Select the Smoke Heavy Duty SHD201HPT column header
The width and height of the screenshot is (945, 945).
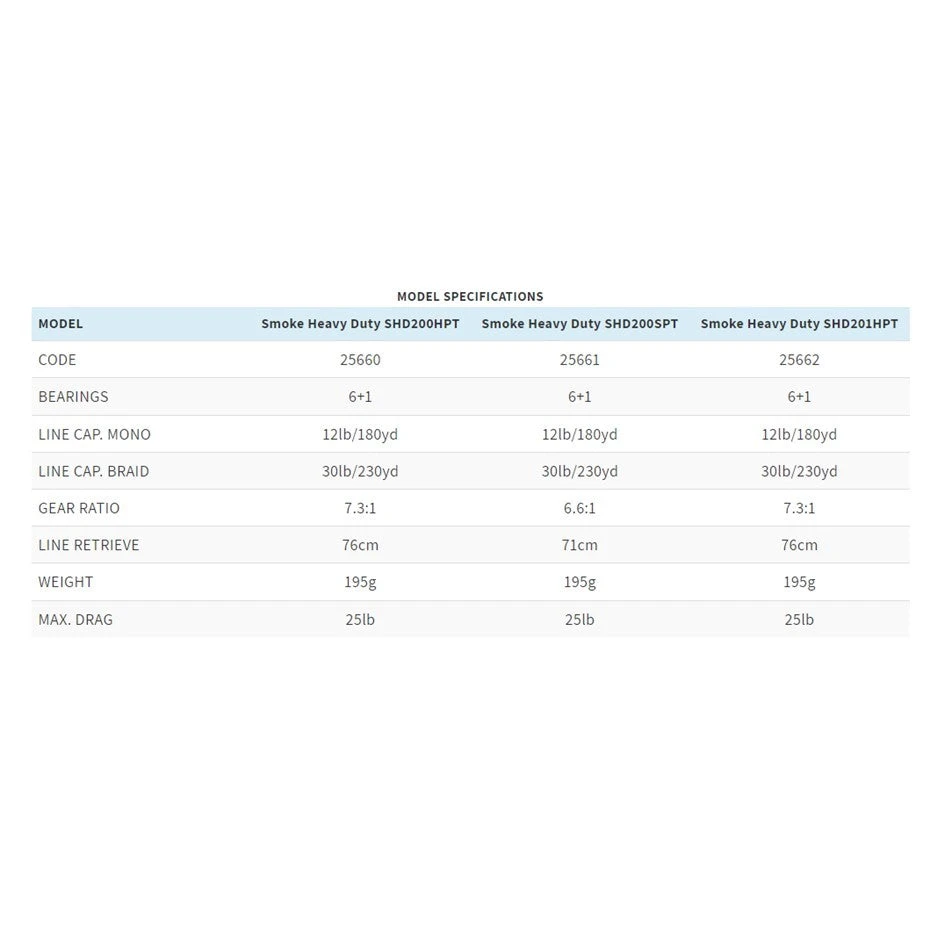coord(799,324)
